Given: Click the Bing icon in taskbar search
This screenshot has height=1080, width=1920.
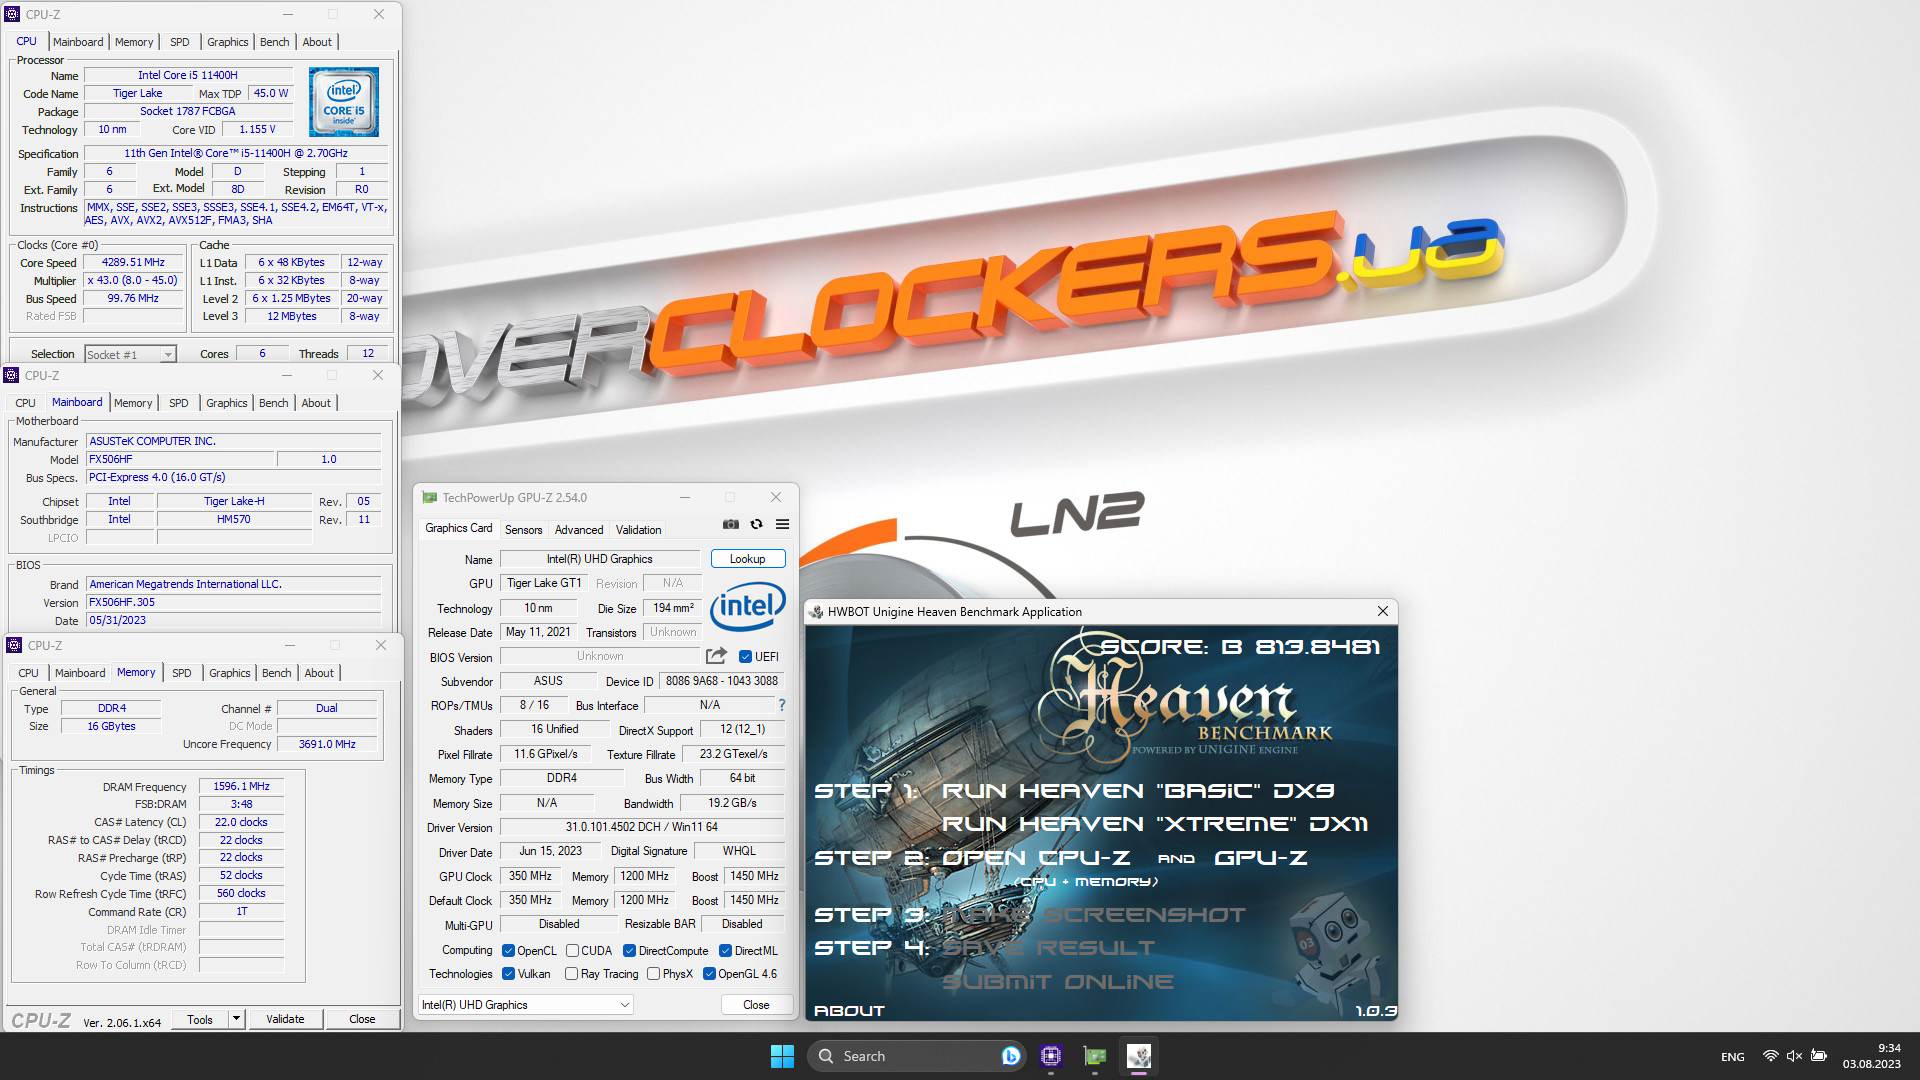Looking at the screenshot, I should [1011, 1056].
